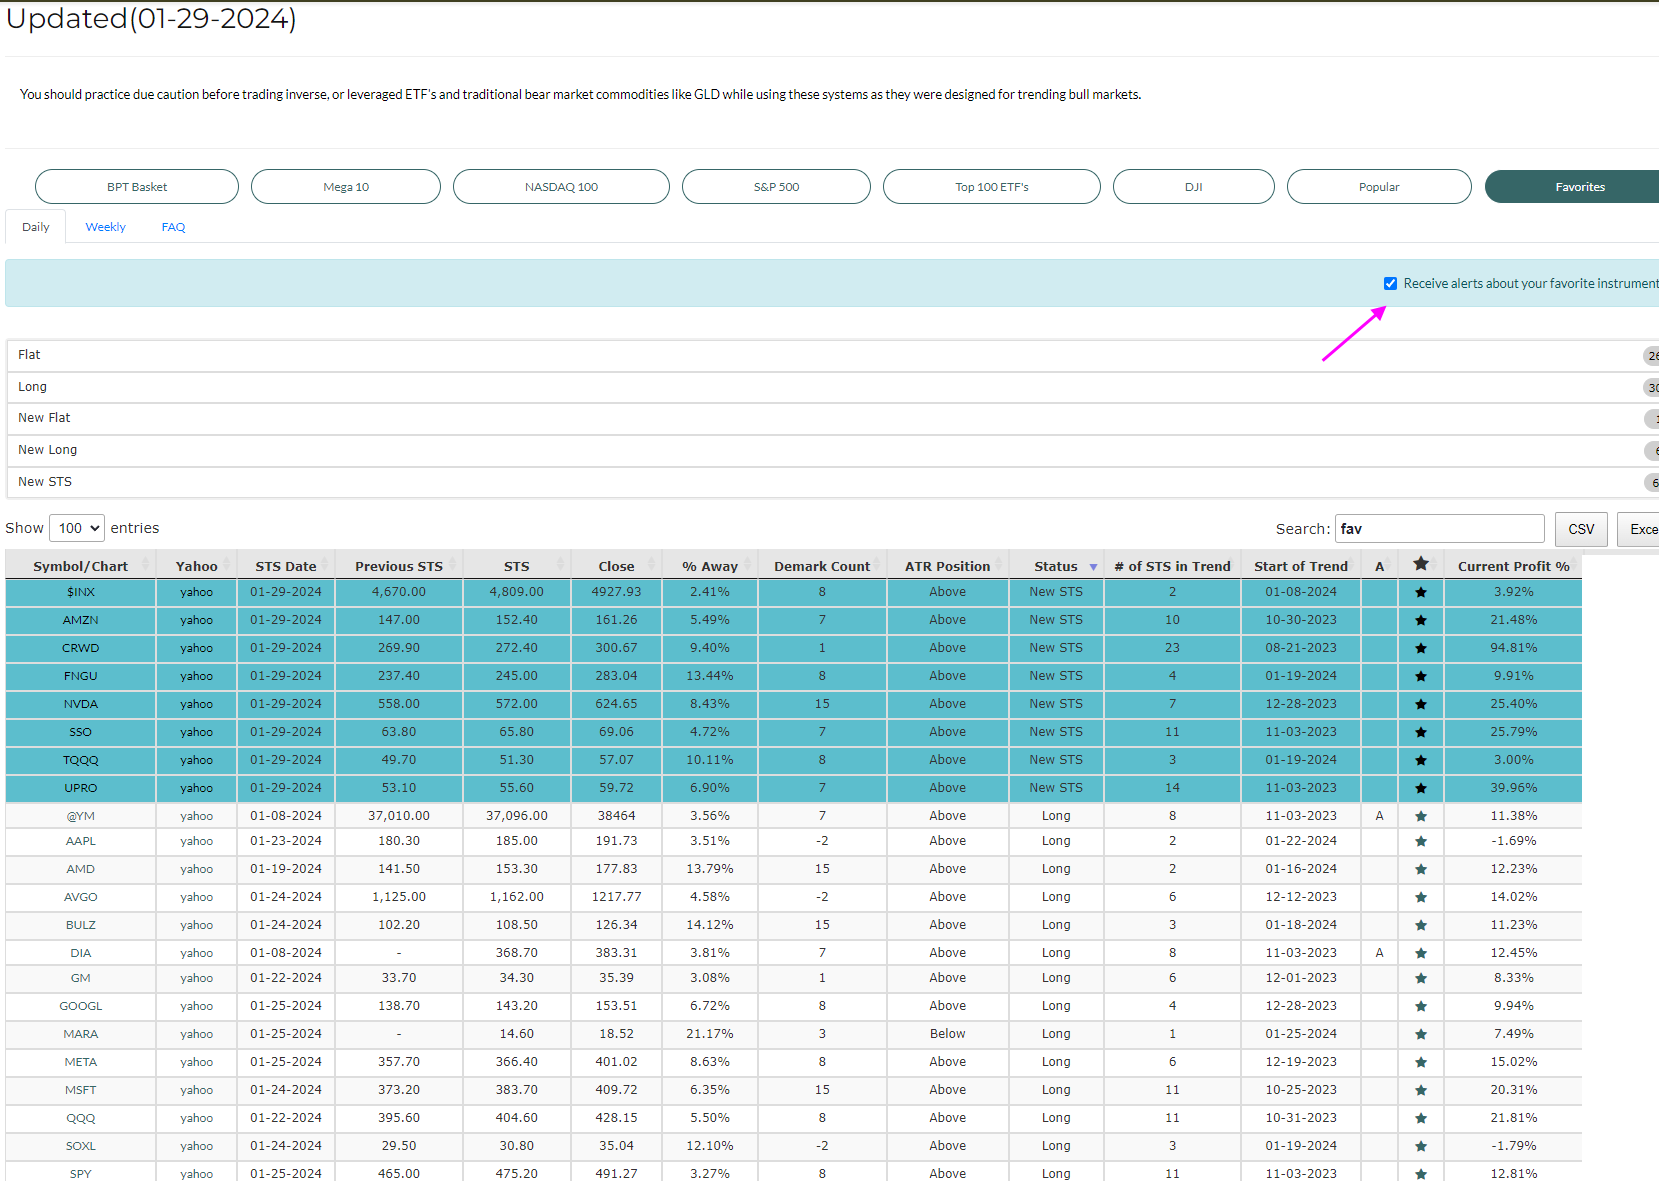
Task: Open the Show entries dropdown
Action: click(x=77, y=528)
